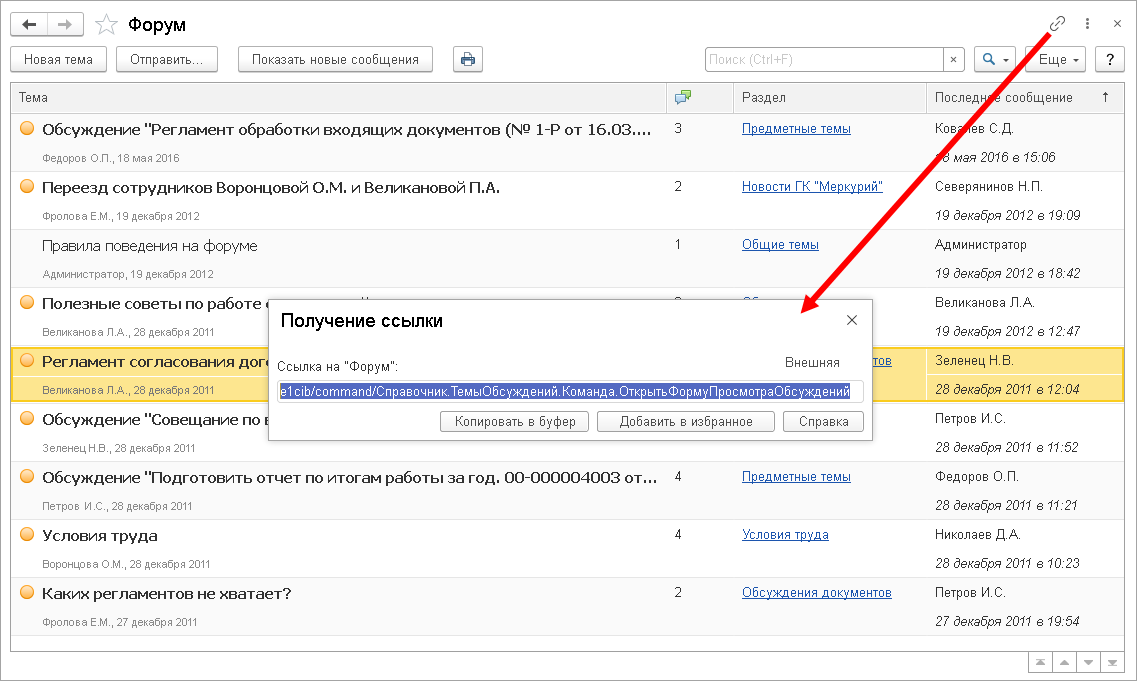The height and width of the screenshot is (681, 1137).
Task: Click Копировать в буфер in the dialog
Action: 515,421
